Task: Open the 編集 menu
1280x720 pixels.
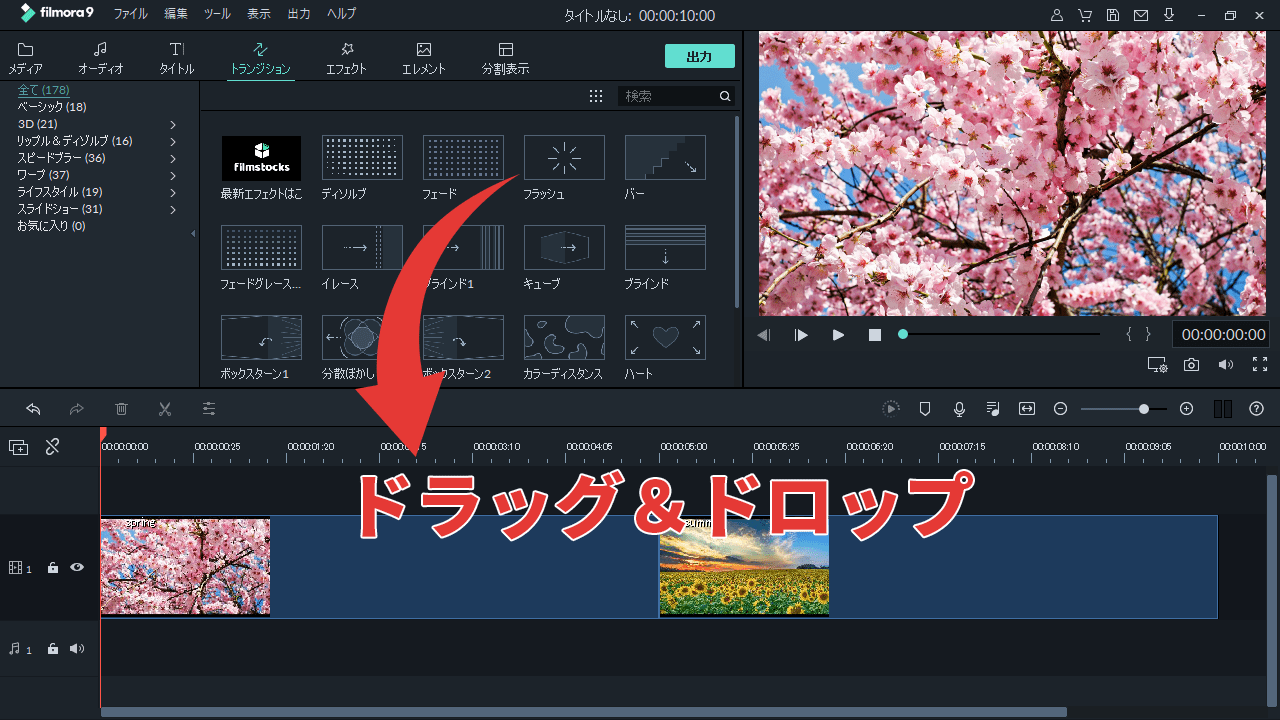Action: (x=176, y=14)
